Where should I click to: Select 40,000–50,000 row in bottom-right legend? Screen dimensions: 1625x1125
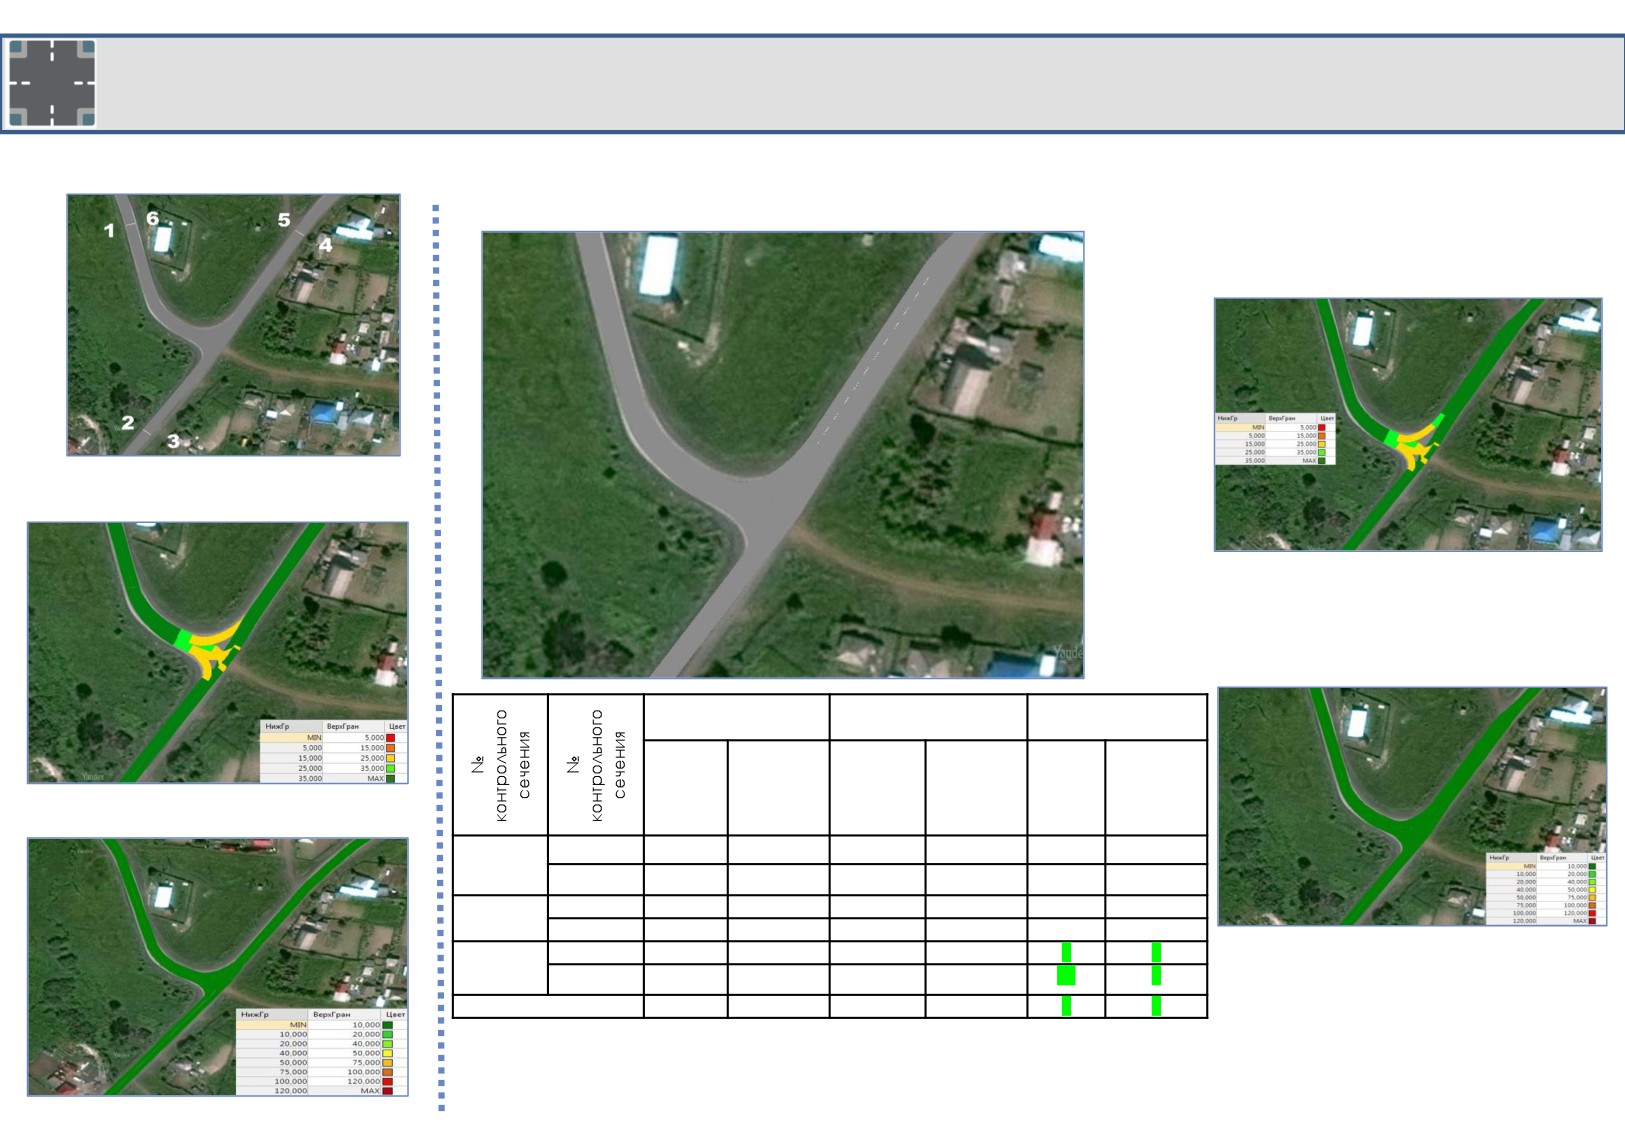1546,890
